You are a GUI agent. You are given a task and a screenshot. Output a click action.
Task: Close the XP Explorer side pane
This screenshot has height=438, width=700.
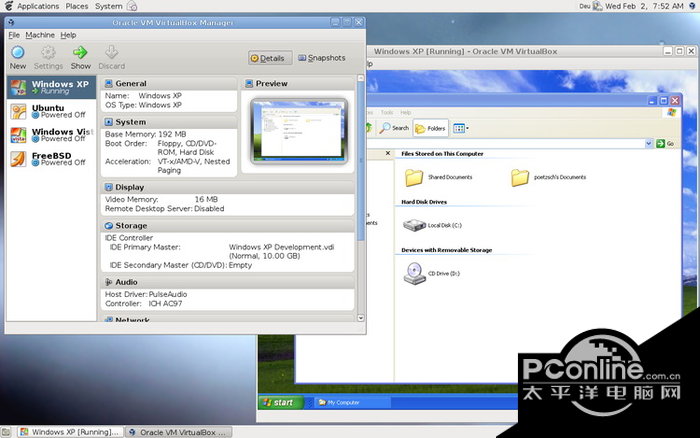tap(388, 153)
